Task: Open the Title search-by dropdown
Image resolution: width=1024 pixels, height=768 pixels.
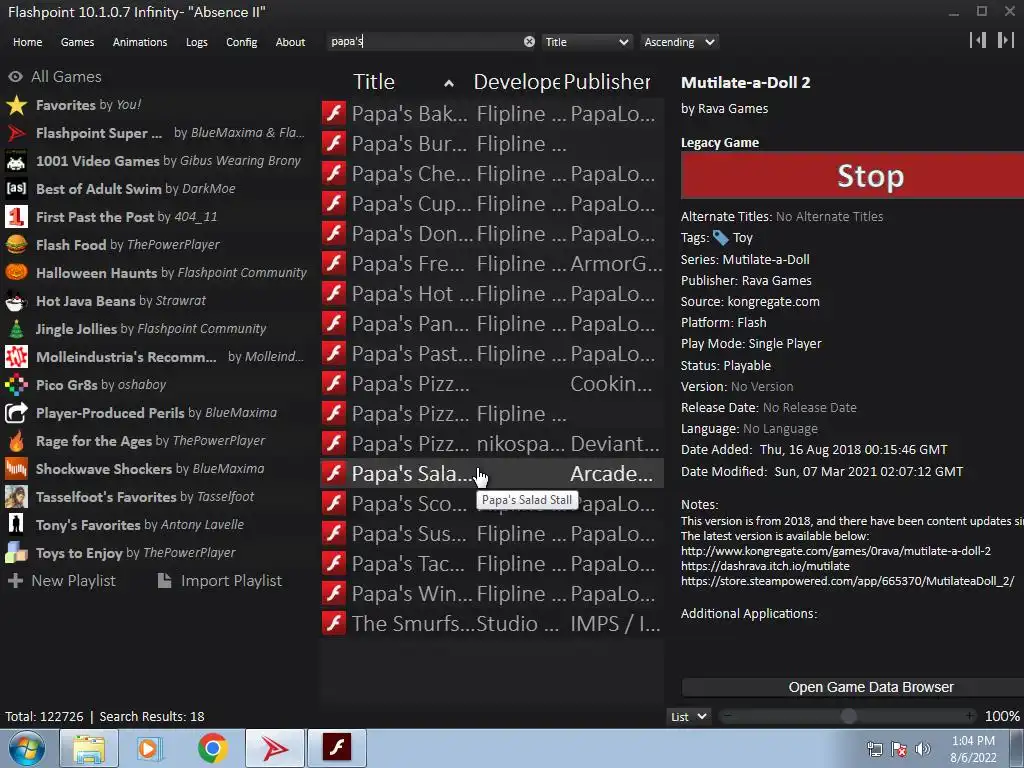Action: click(587, 42)
